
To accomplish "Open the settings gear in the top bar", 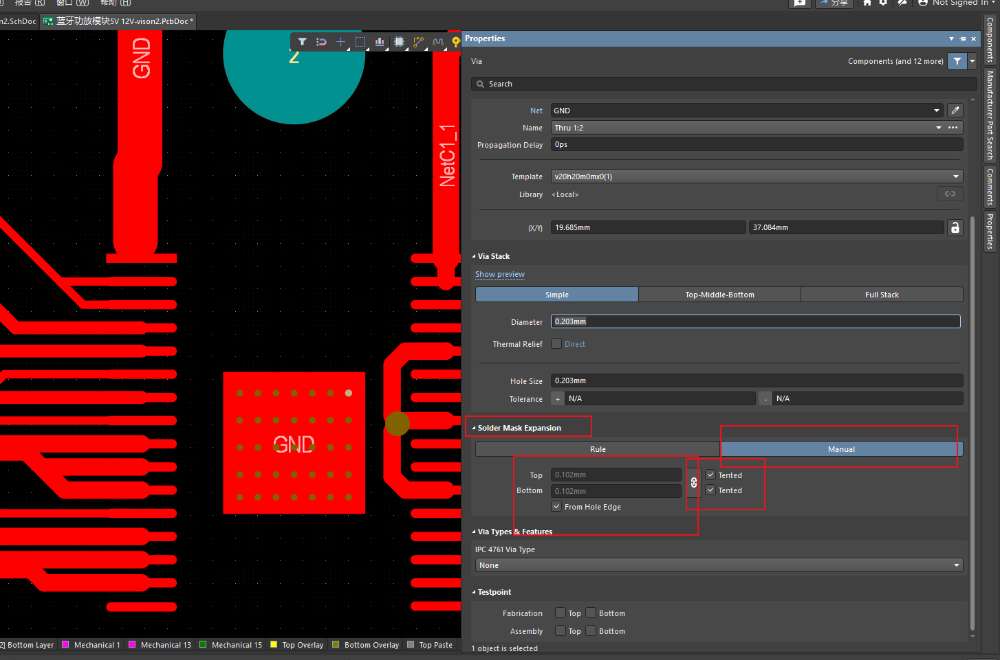I will 883,3.
